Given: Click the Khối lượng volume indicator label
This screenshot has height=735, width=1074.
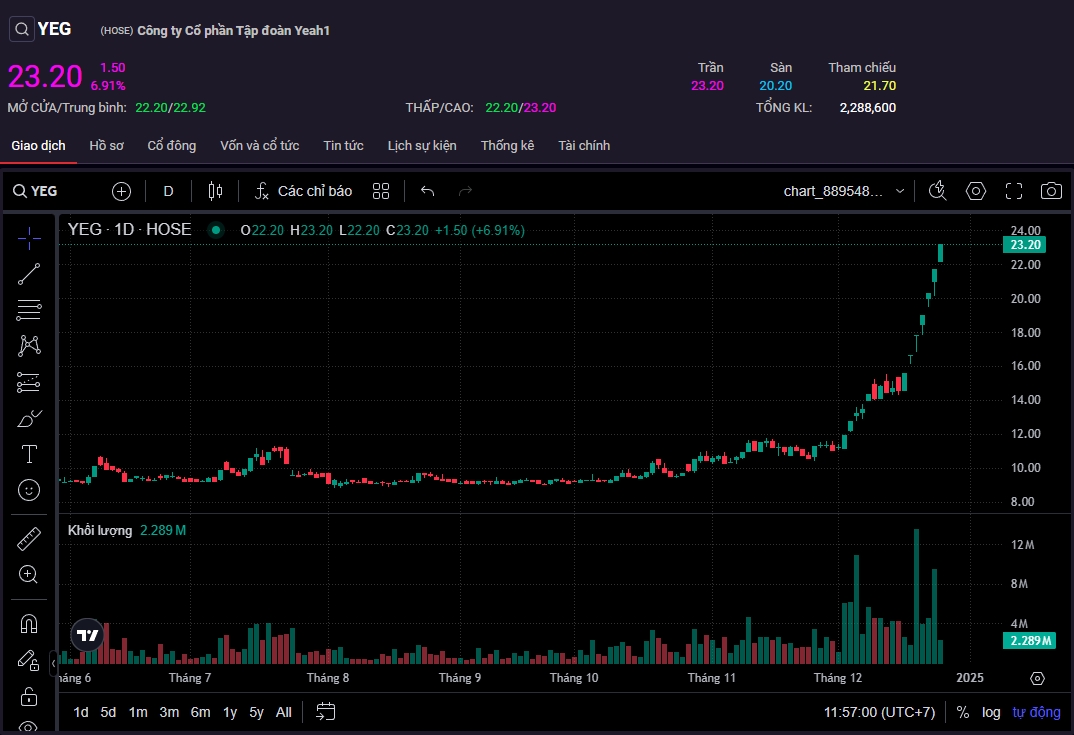Looking at the screenshot, I should tap(100, 530).
